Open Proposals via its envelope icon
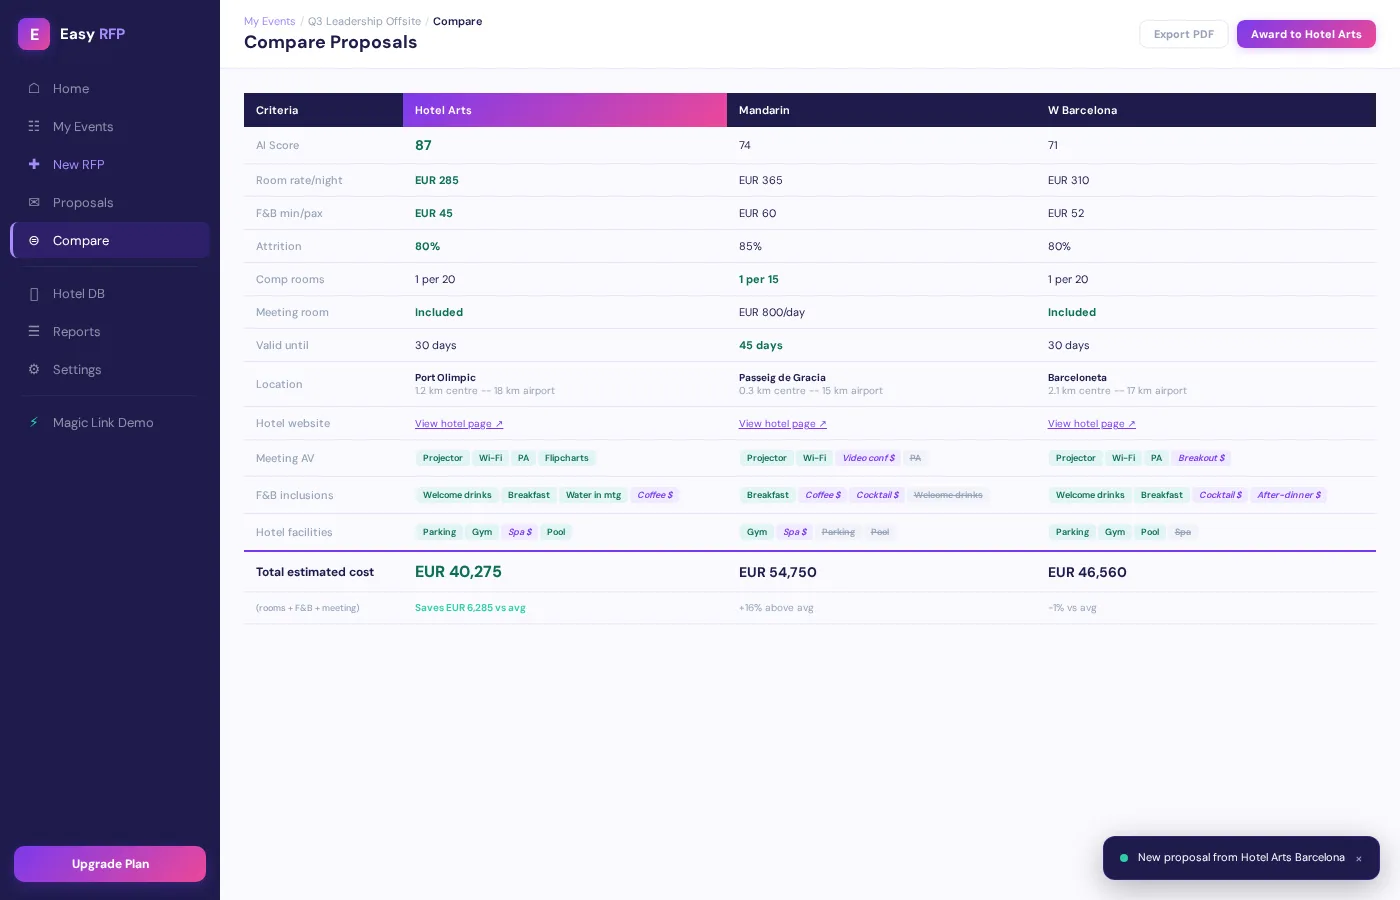 click(34, 202)
